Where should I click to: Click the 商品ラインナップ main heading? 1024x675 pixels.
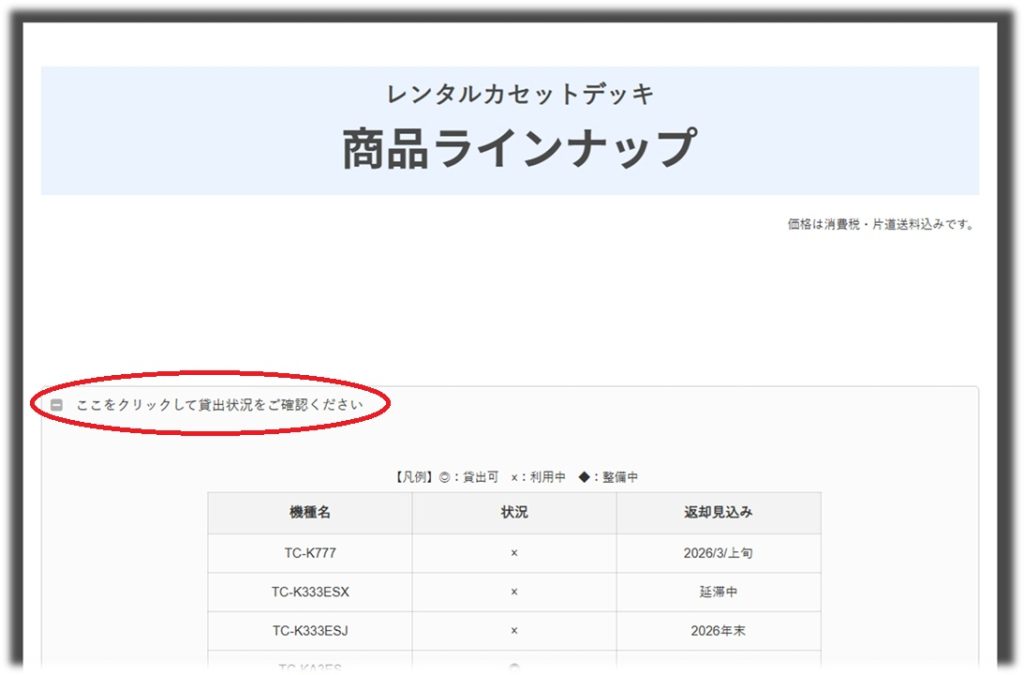pos(518,149)
